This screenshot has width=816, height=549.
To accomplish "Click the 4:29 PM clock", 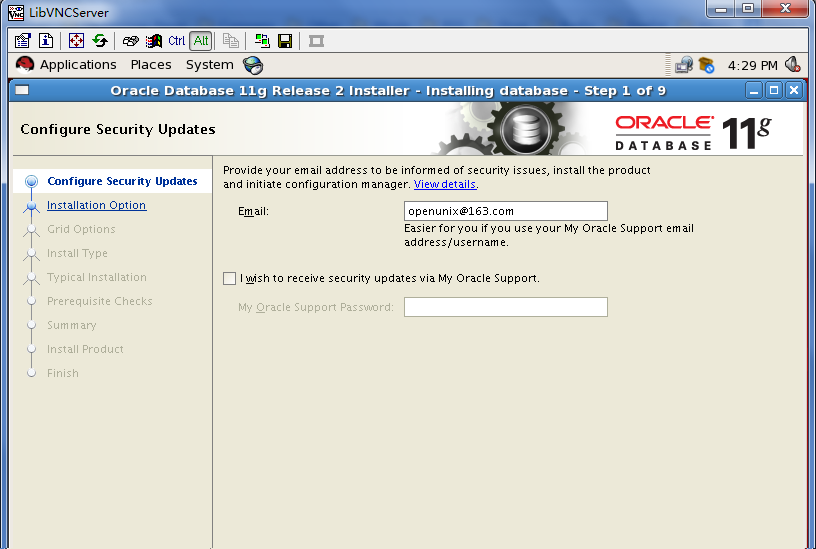I will [753, 66].
